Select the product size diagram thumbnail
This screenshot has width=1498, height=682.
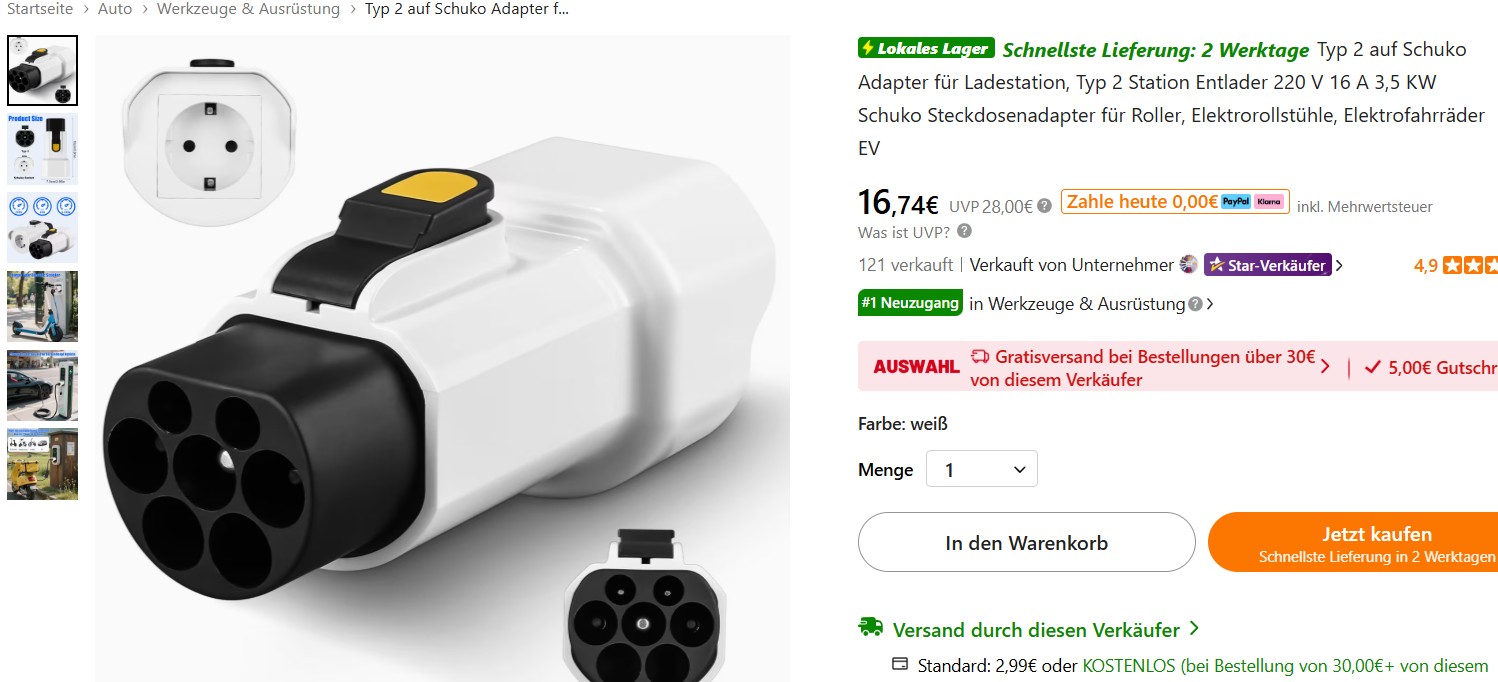coord(42,149)
